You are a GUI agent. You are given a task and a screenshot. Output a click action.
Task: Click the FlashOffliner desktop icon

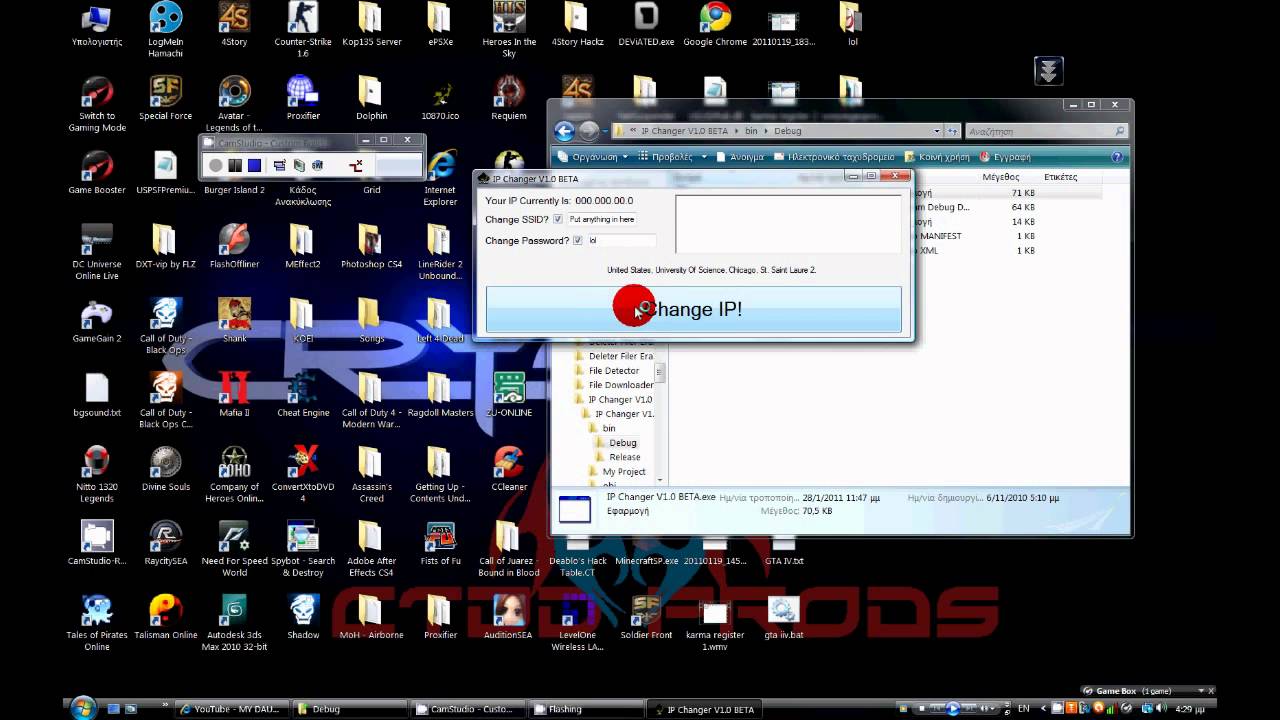pyautogui.click(x=234, y=247)
